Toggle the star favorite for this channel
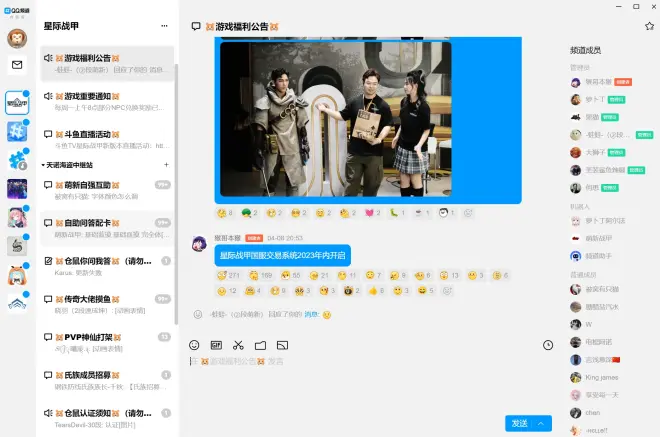660x437 pixels. point(648,25)
